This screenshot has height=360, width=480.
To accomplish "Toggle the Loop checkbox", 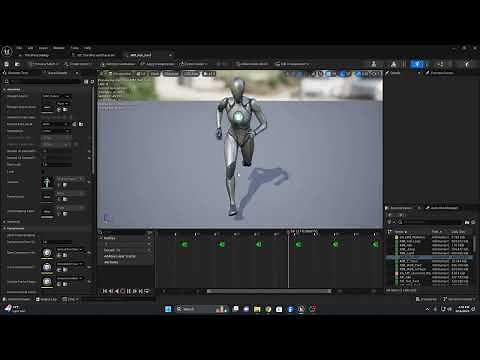I will pos(43,172).
